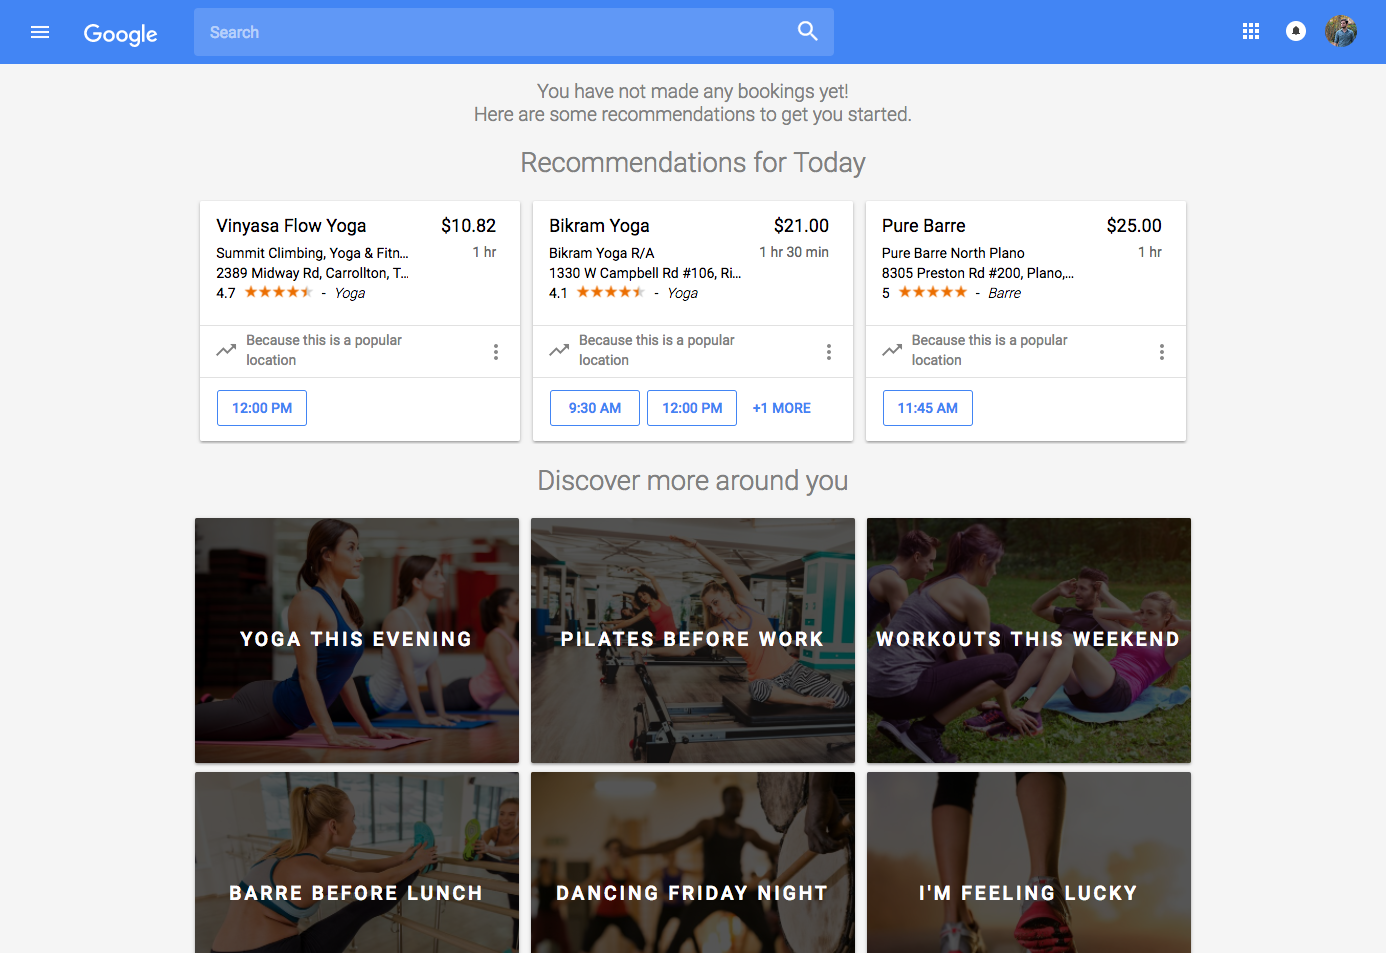
Task: Click the 1 hr 30 min duration
Action: tap(794, 252)
